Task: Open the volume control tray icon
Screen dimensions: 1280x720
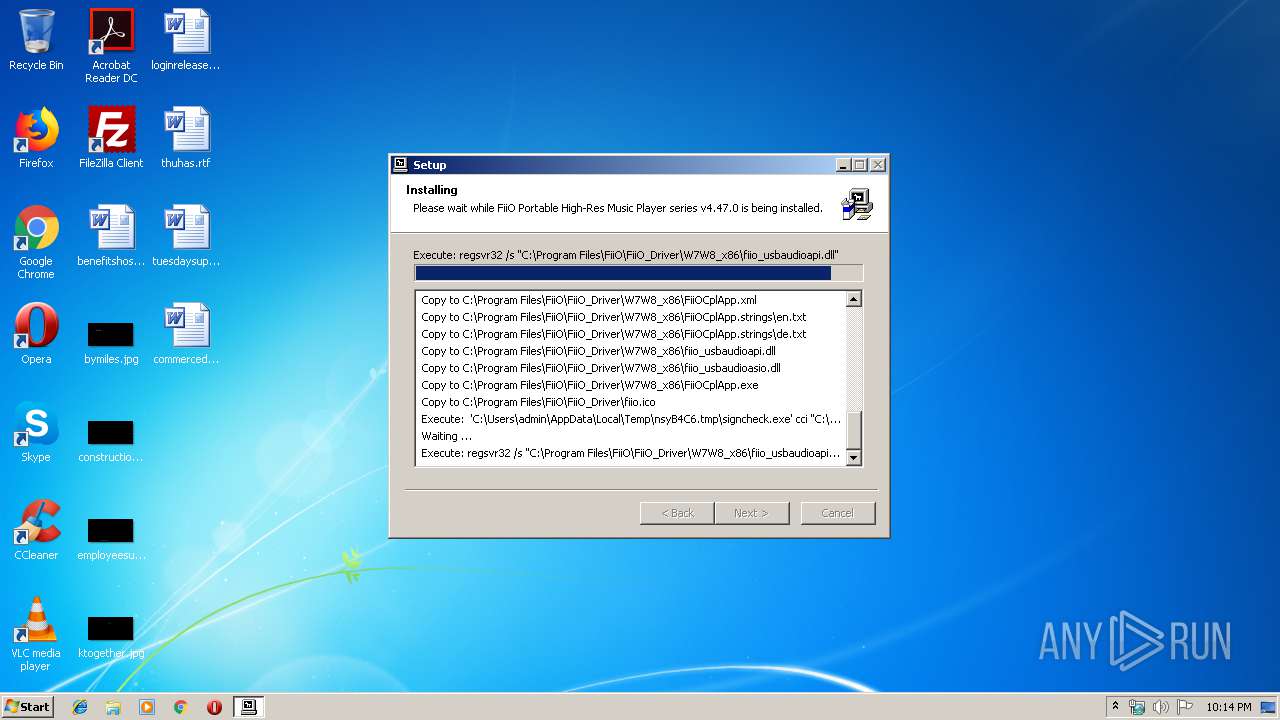Action: pyautogui.click(x=1161, y=707)
